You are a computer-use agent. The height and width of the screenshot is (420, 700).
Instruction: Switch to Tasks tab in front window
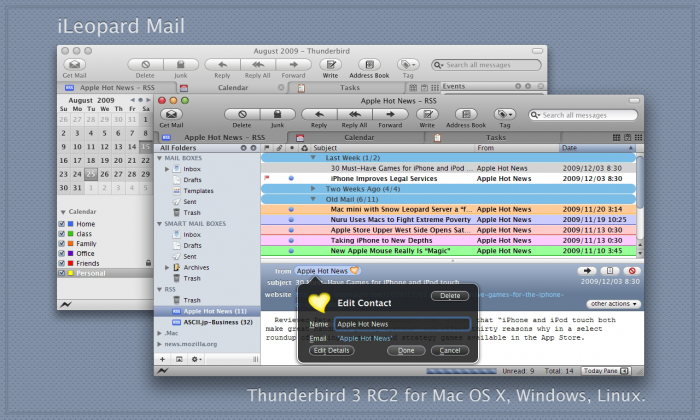point(496,137)
